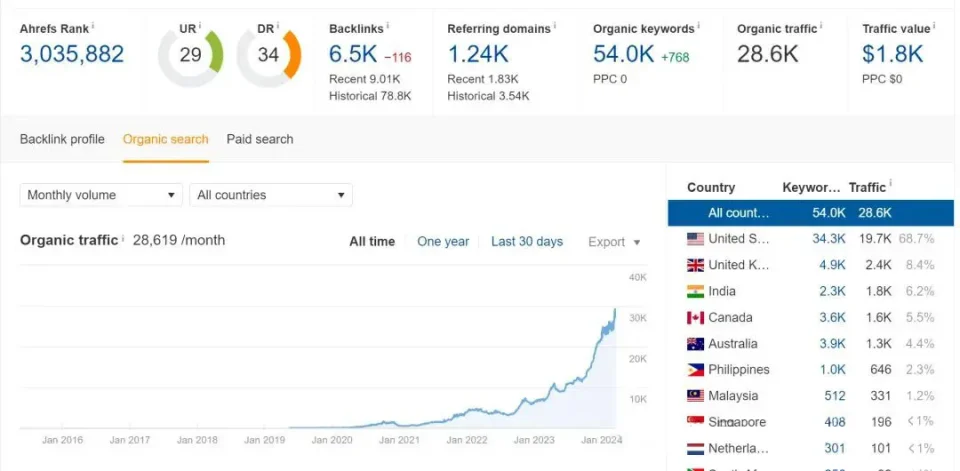Click the info icon next to Backlinks
960x471 pixels.
[x=388, y=26]
